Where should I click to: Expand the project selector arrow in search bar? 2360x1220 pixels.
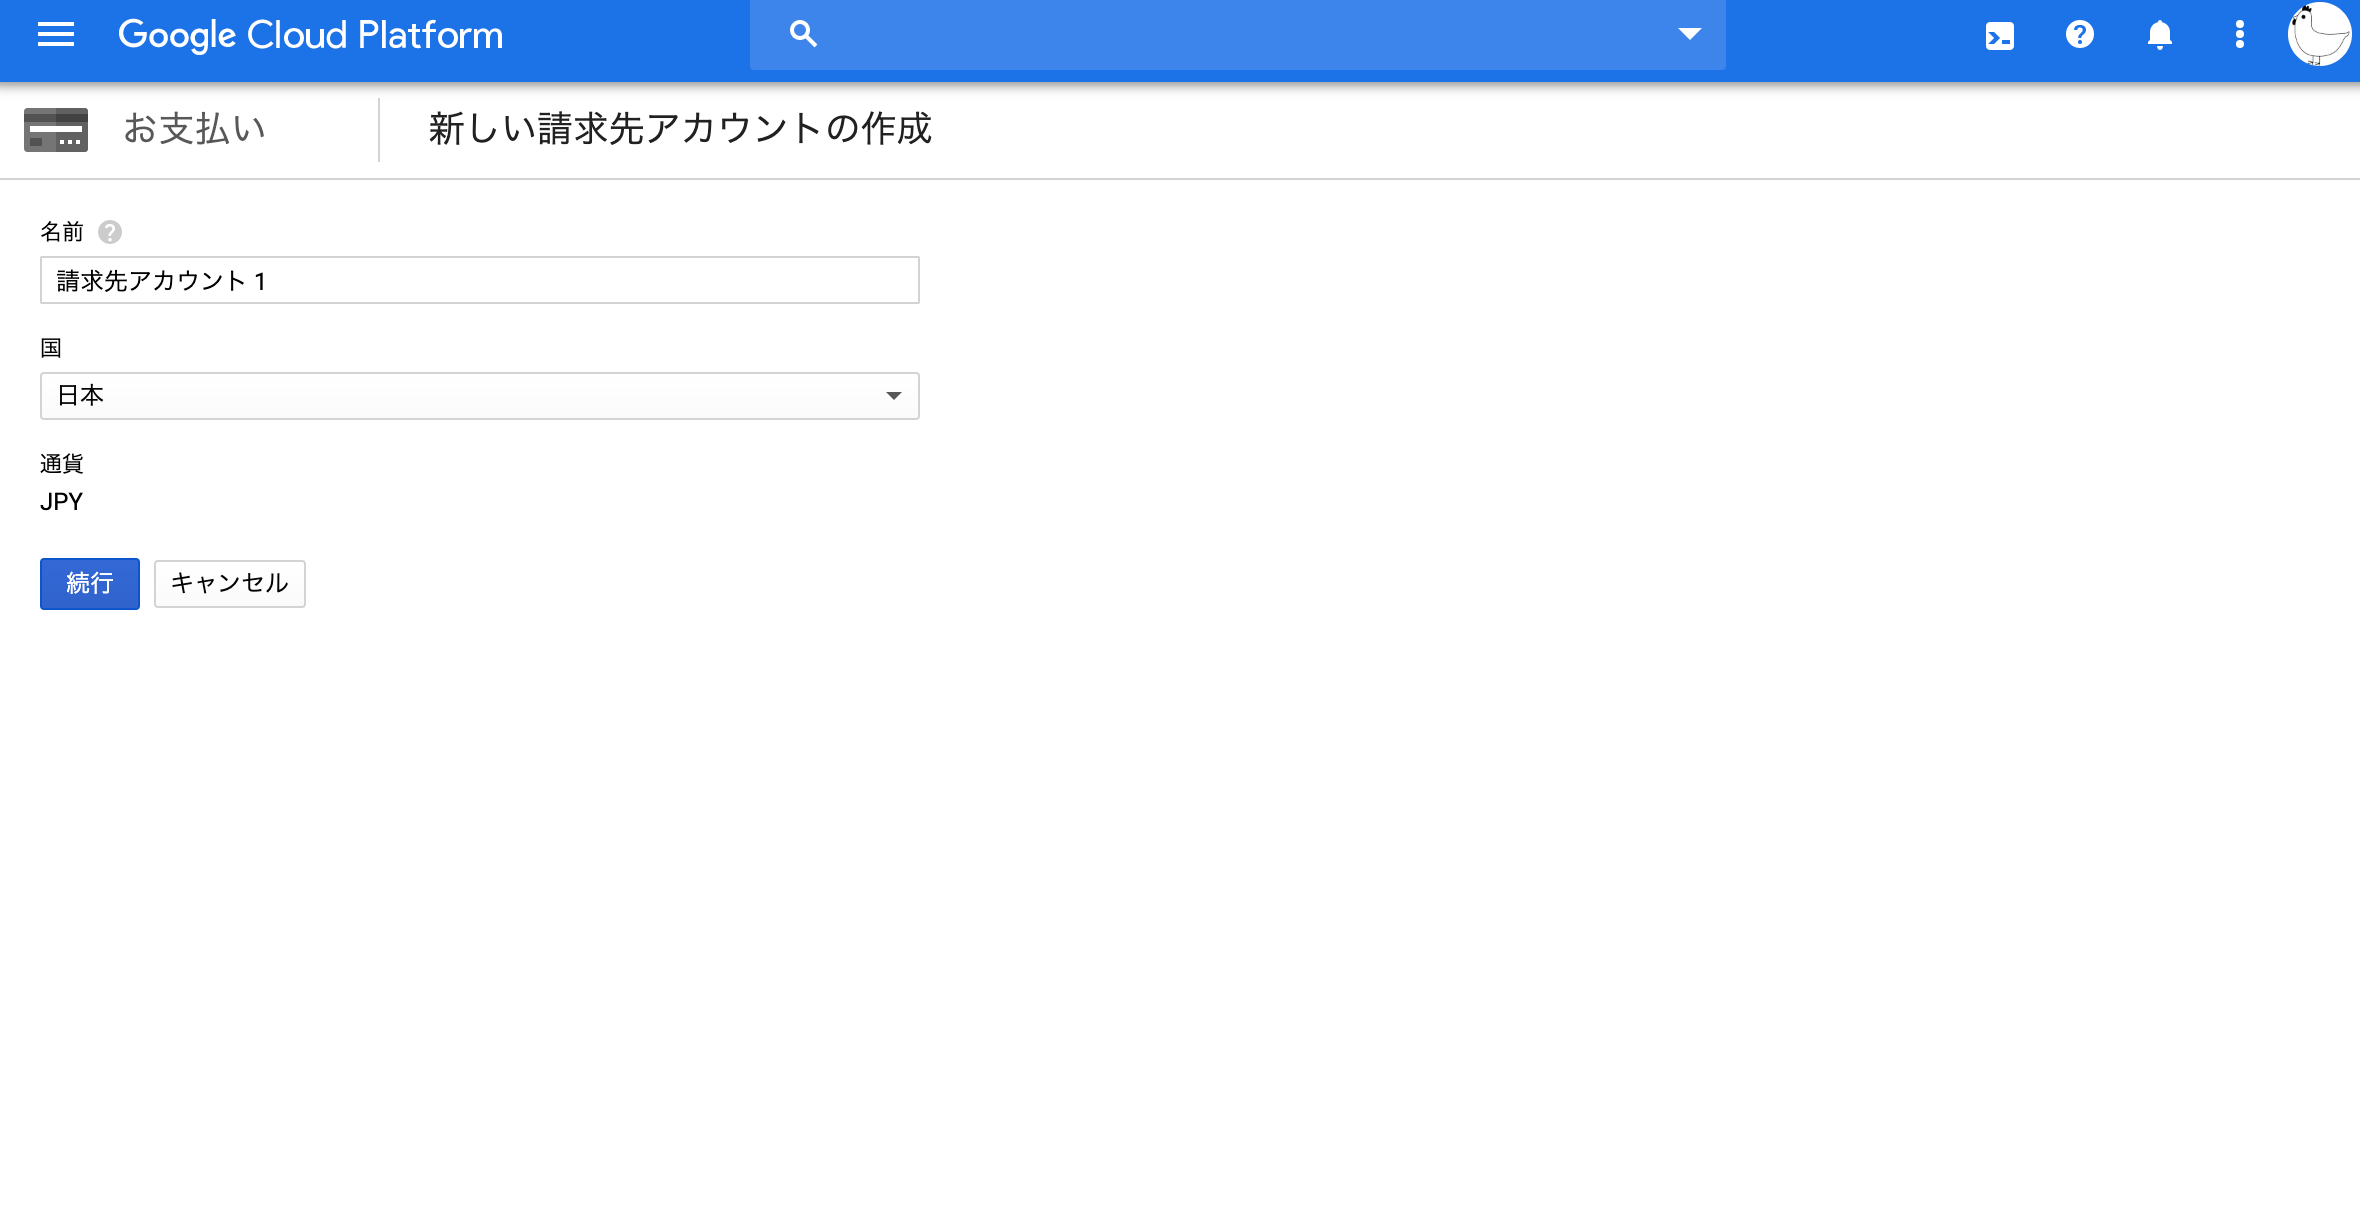tap(1689, 33)
